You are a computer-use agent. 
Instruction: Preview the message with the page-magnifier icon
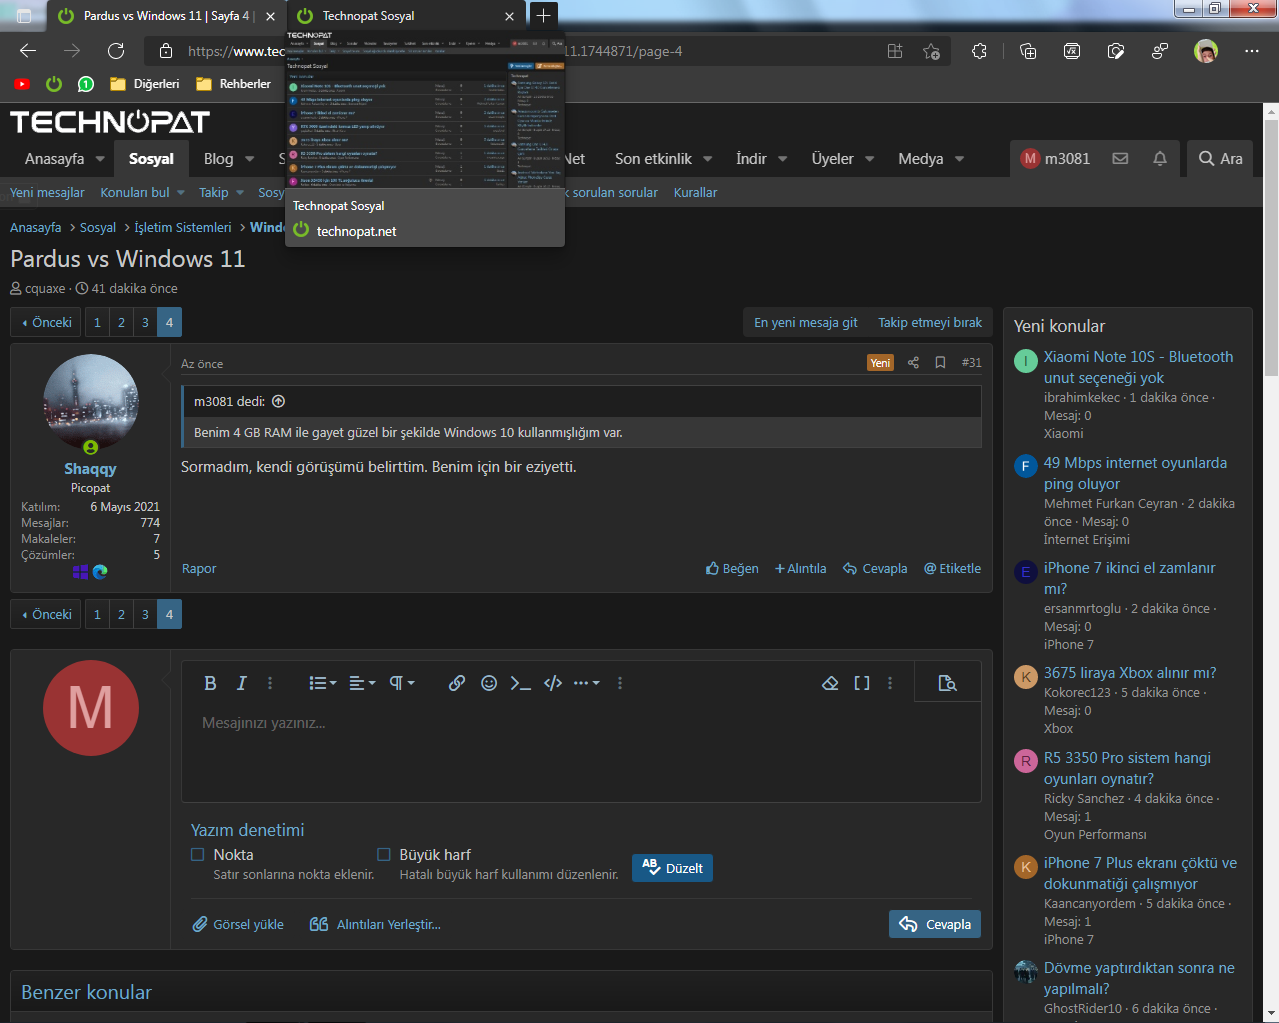click(947, 683)
